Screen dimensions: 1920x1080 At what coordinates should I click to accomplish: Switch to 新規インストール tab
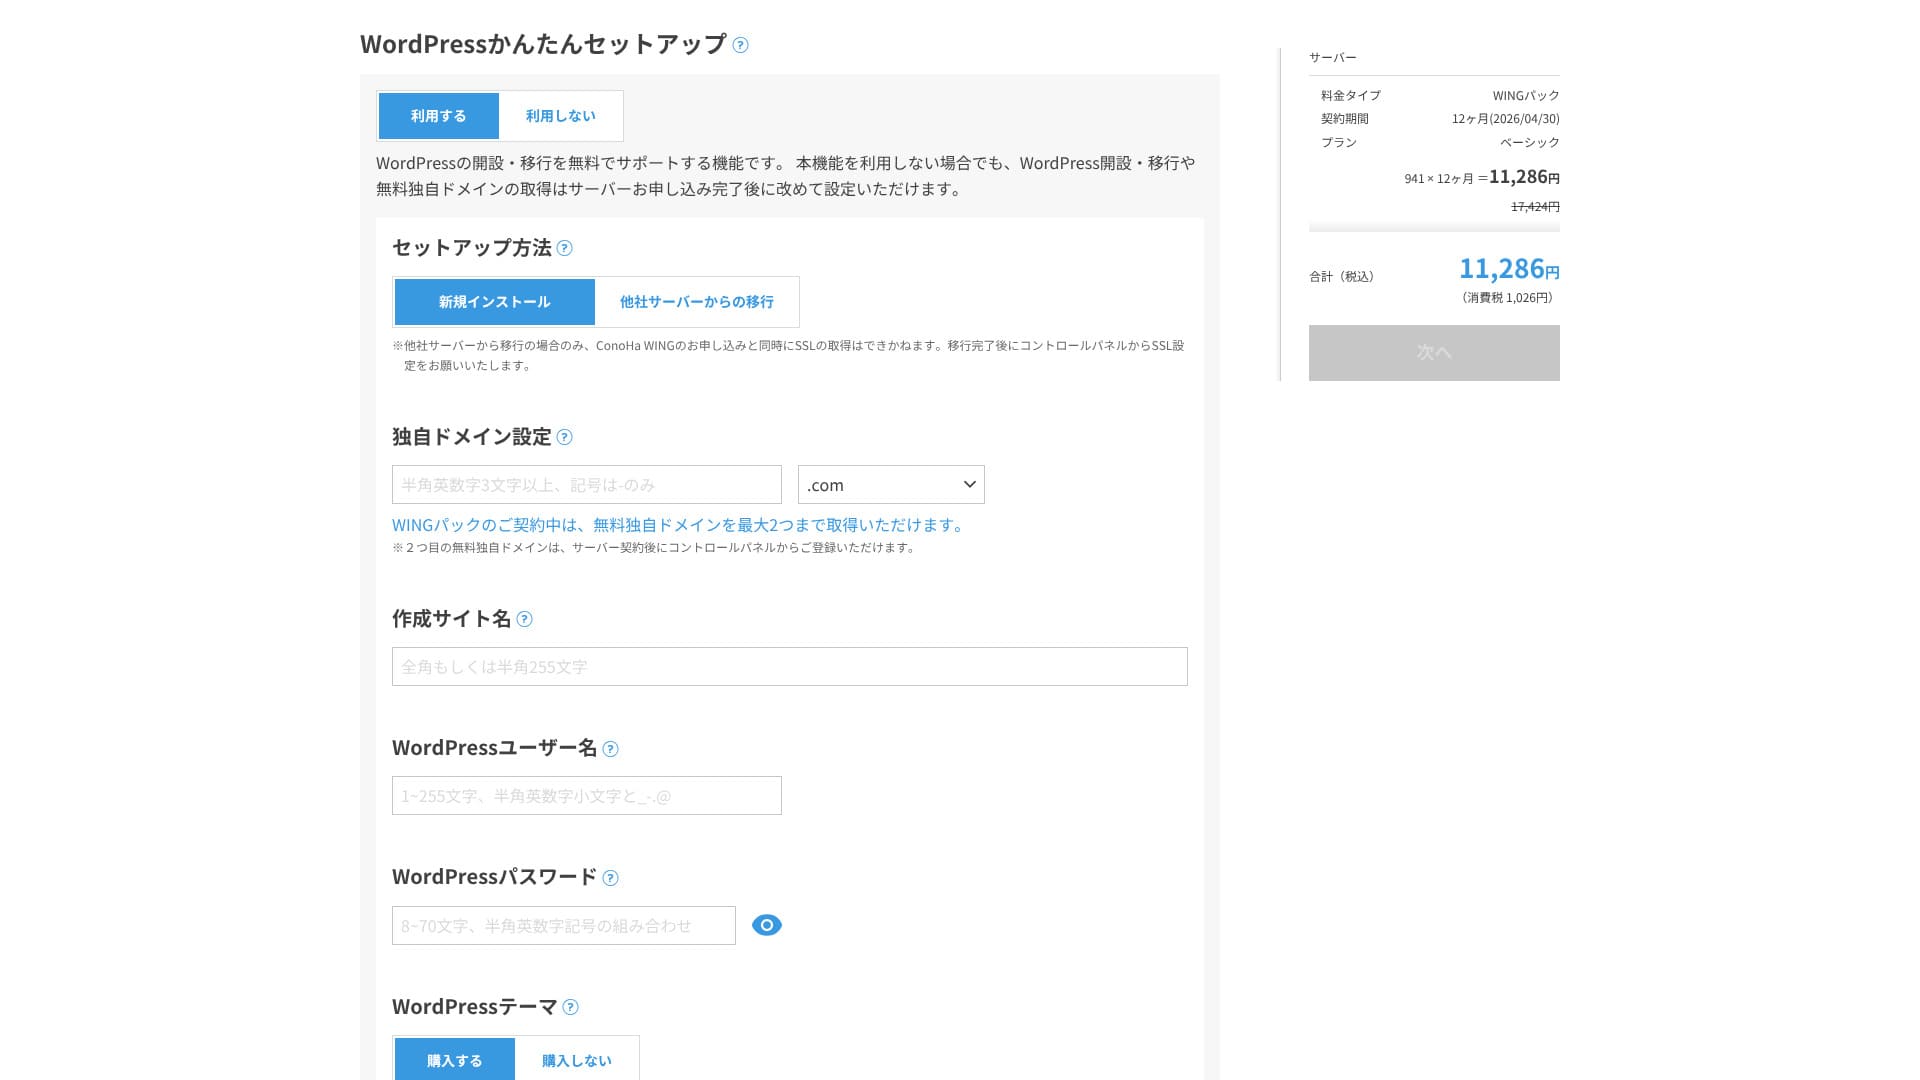[494, 302]
